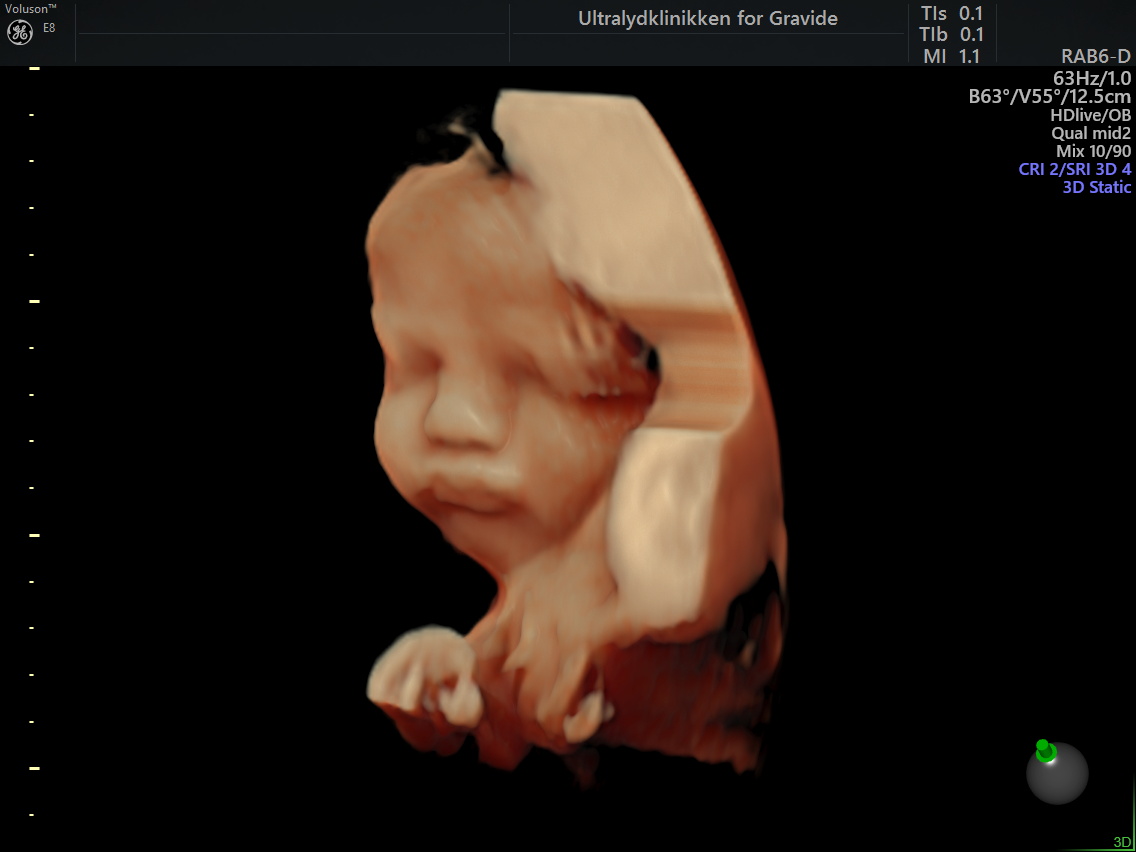
Task: Click the 'E8' model label
Action: pyautogui.click(x=49, y=28)
